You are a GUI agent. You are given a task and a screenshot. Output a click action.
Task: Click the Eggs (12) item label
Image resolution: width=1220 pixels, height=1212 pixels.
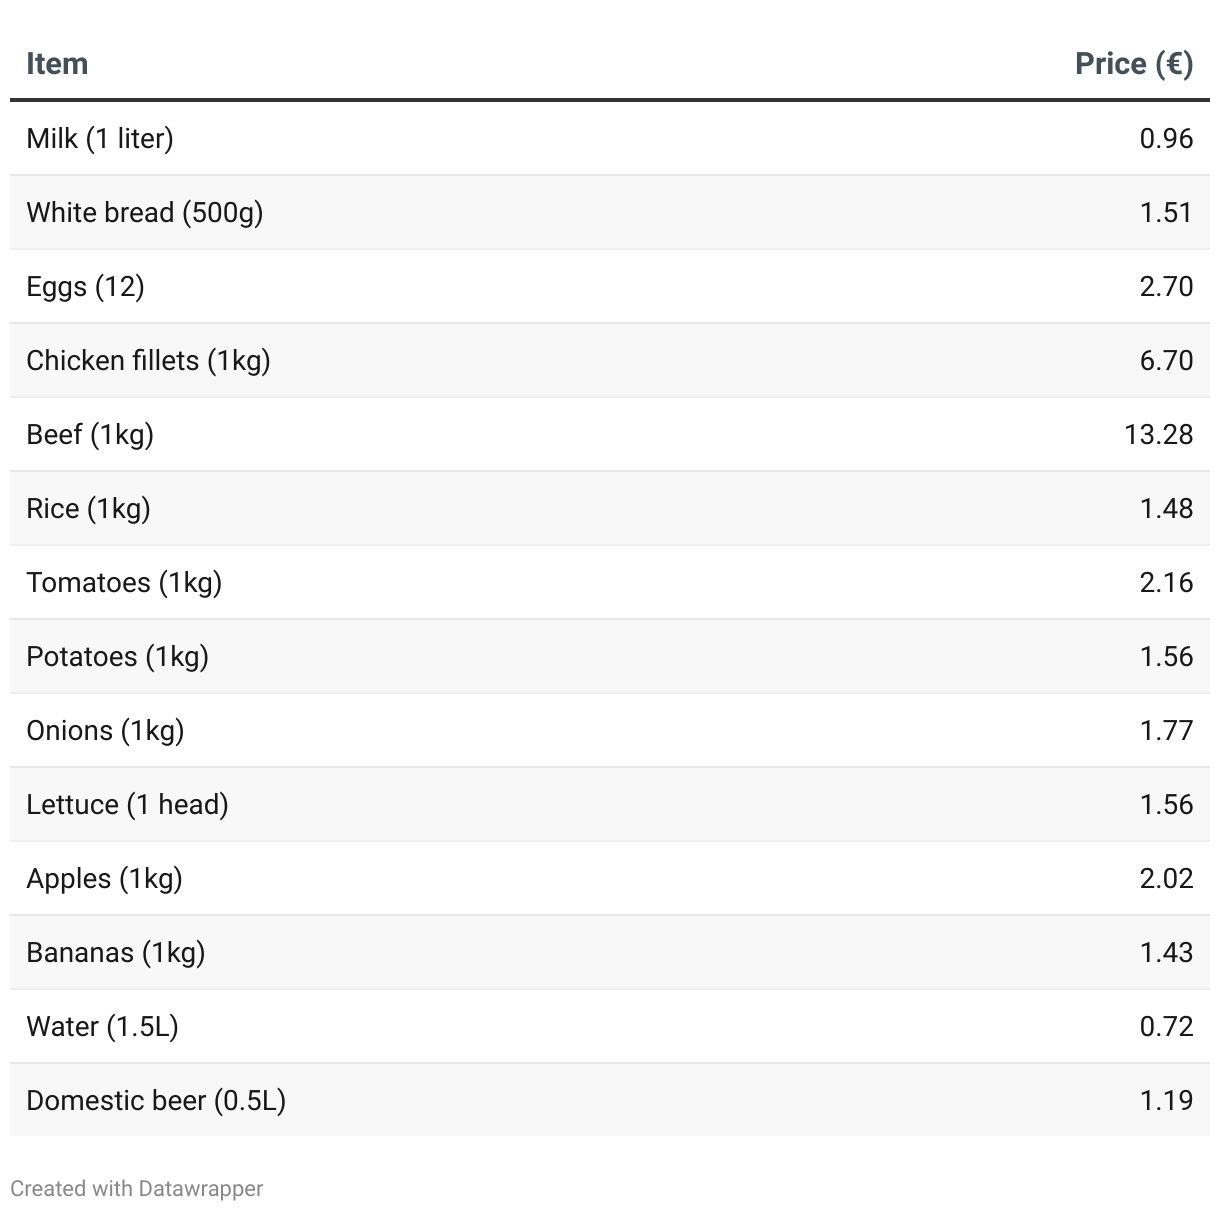(85, 286)
